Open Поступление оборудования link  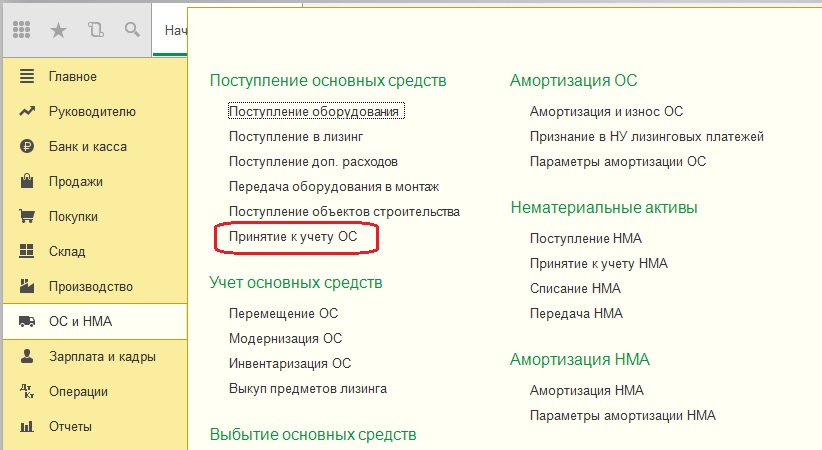click(x=315, y=111)
